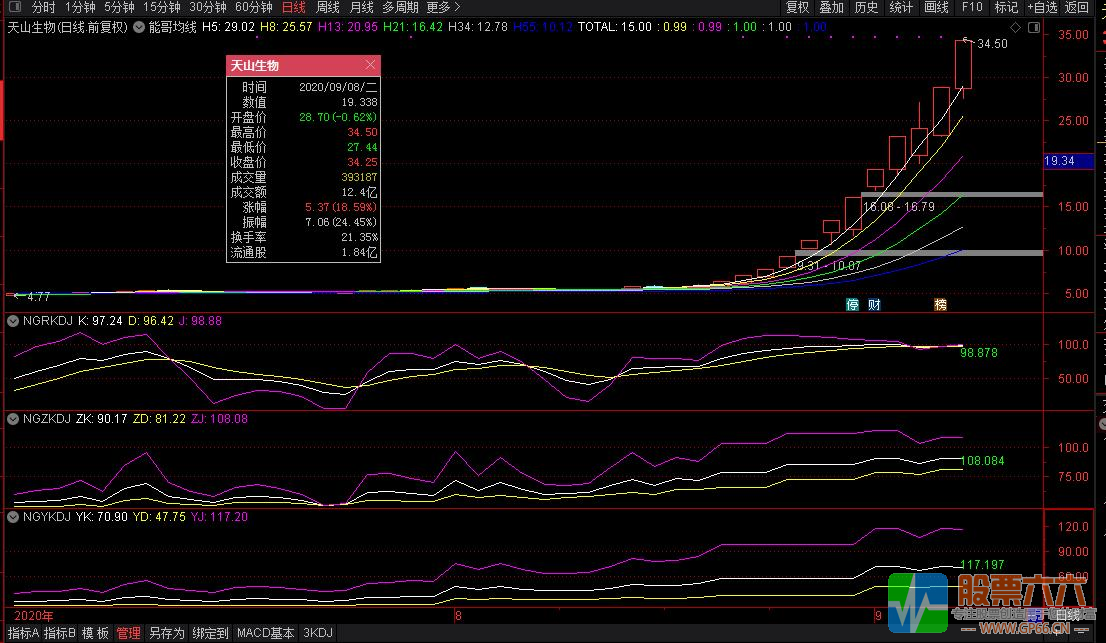Toggle the side panel icon beside 分时

click(x=13, y=7)
